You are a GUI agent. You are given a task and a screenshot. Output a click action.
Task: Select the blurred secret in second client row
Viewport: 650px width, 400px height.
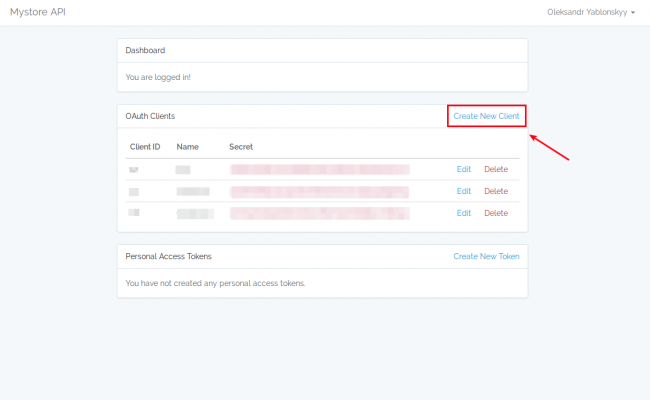click(x=320, y=192)
